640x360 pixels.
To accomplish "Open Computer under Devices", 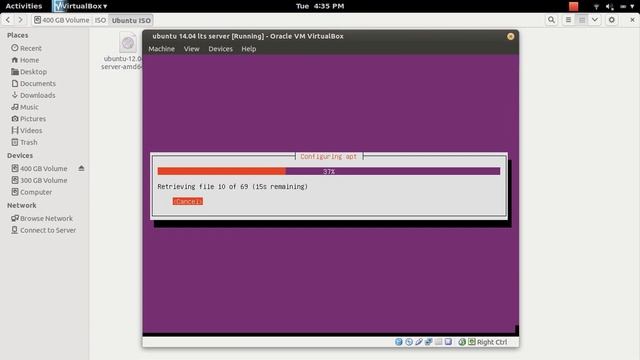I will (x=32, y=192).
